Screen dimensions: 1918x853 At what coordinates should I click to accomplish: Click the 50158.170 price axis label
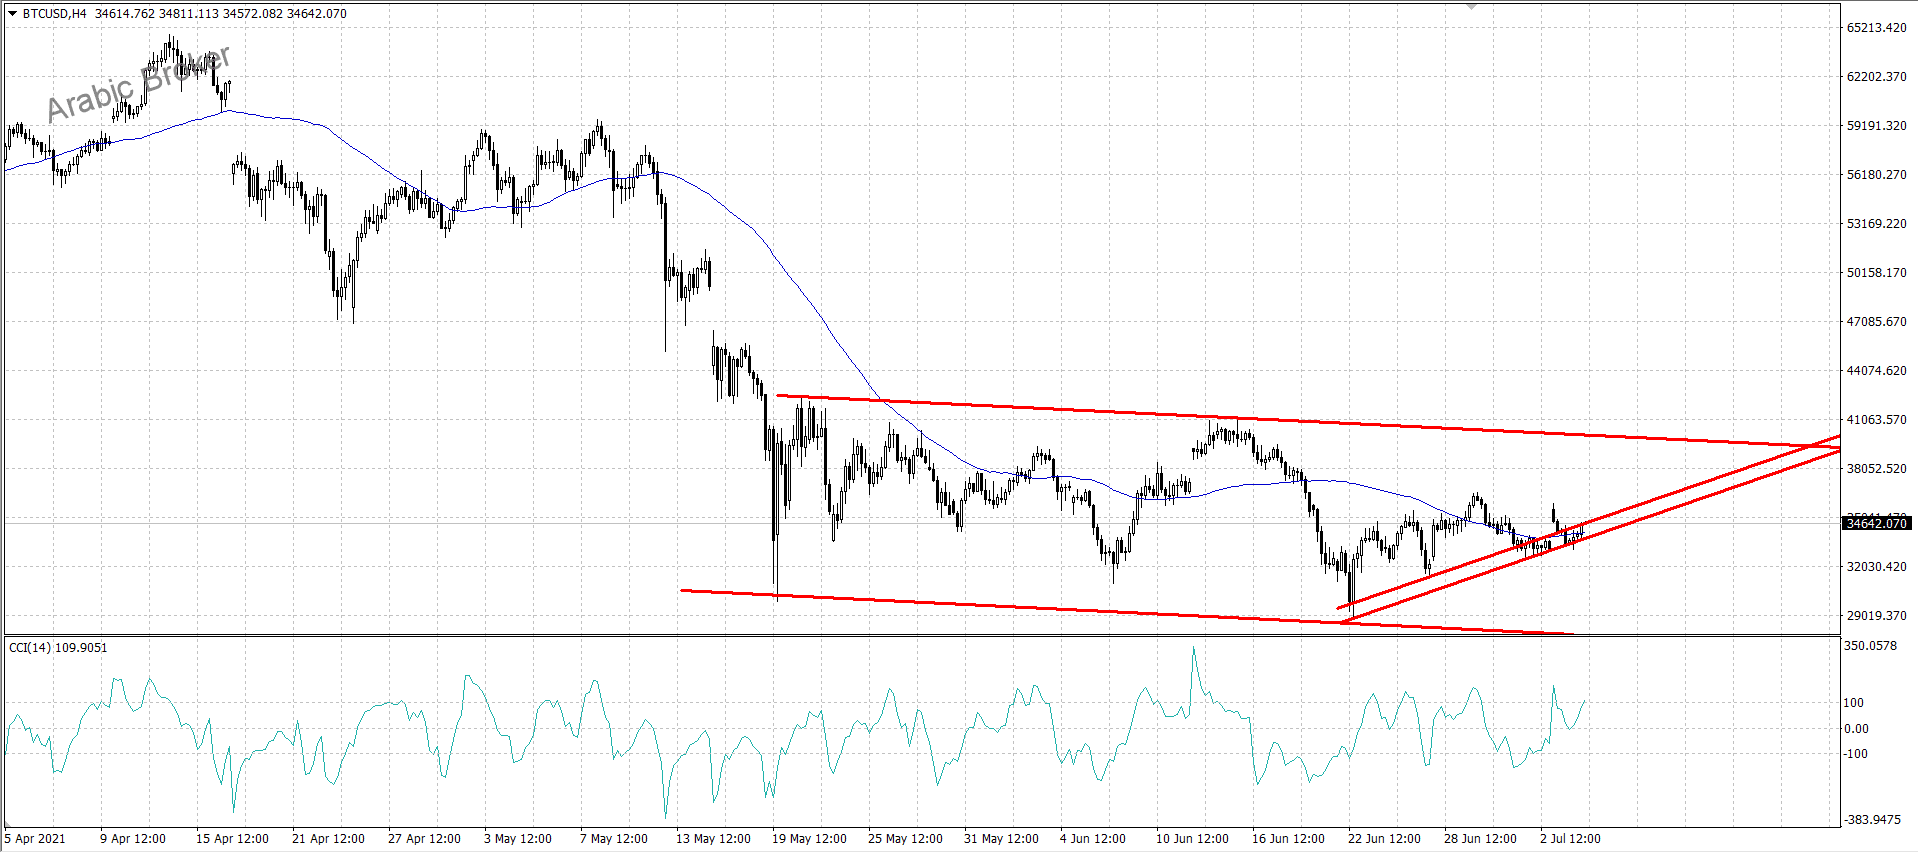point(1876,273)
